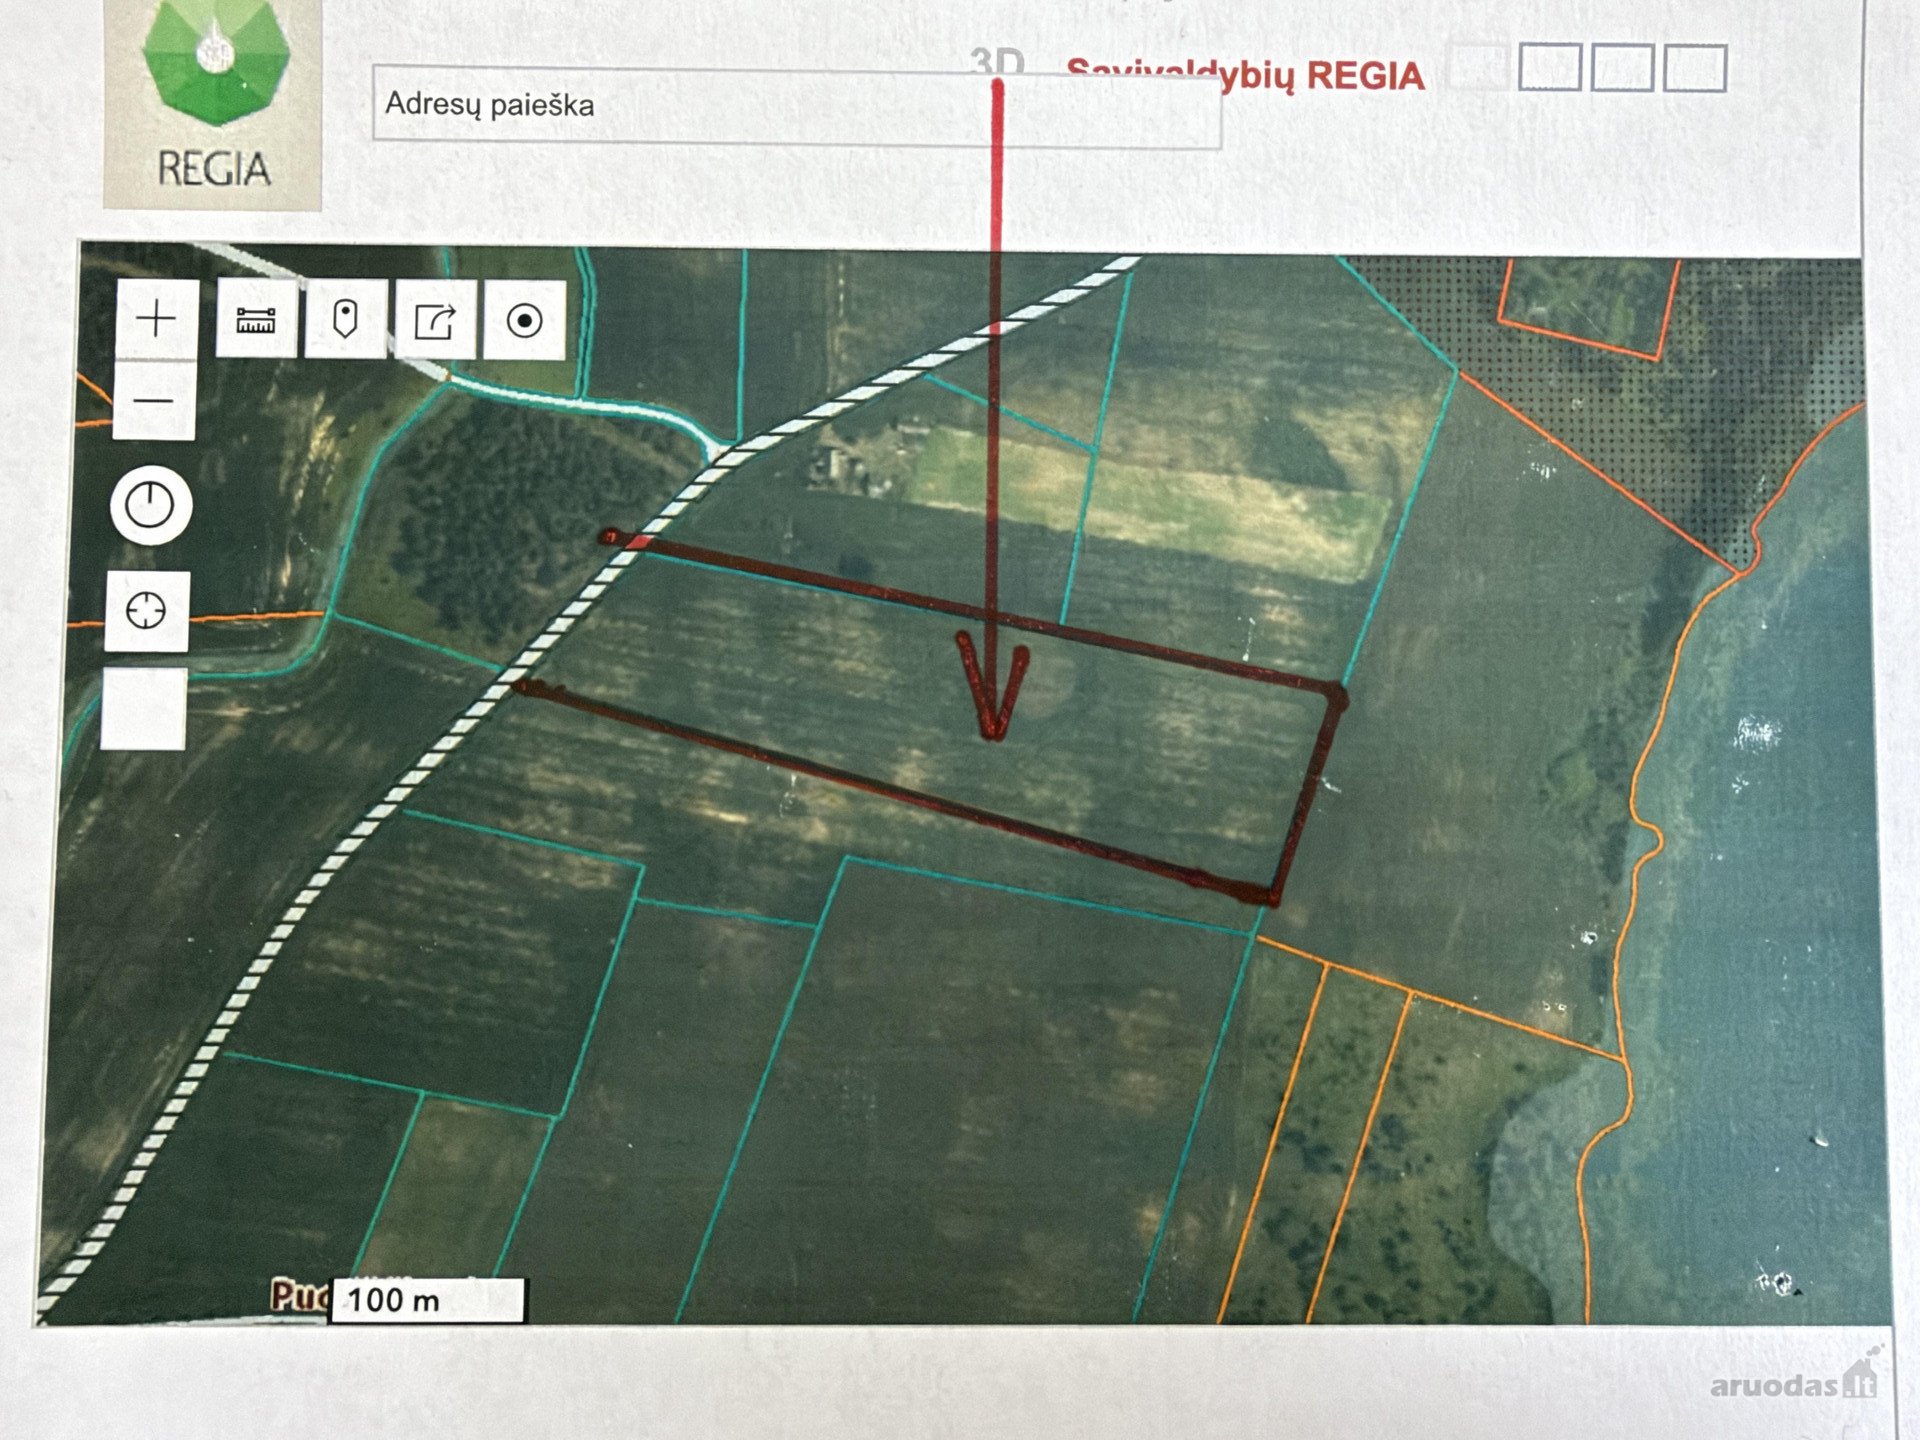This screenshot has height=1440, width=1920.
Task: Click the last dark-outlined header box
Action: pos(1695,67)
